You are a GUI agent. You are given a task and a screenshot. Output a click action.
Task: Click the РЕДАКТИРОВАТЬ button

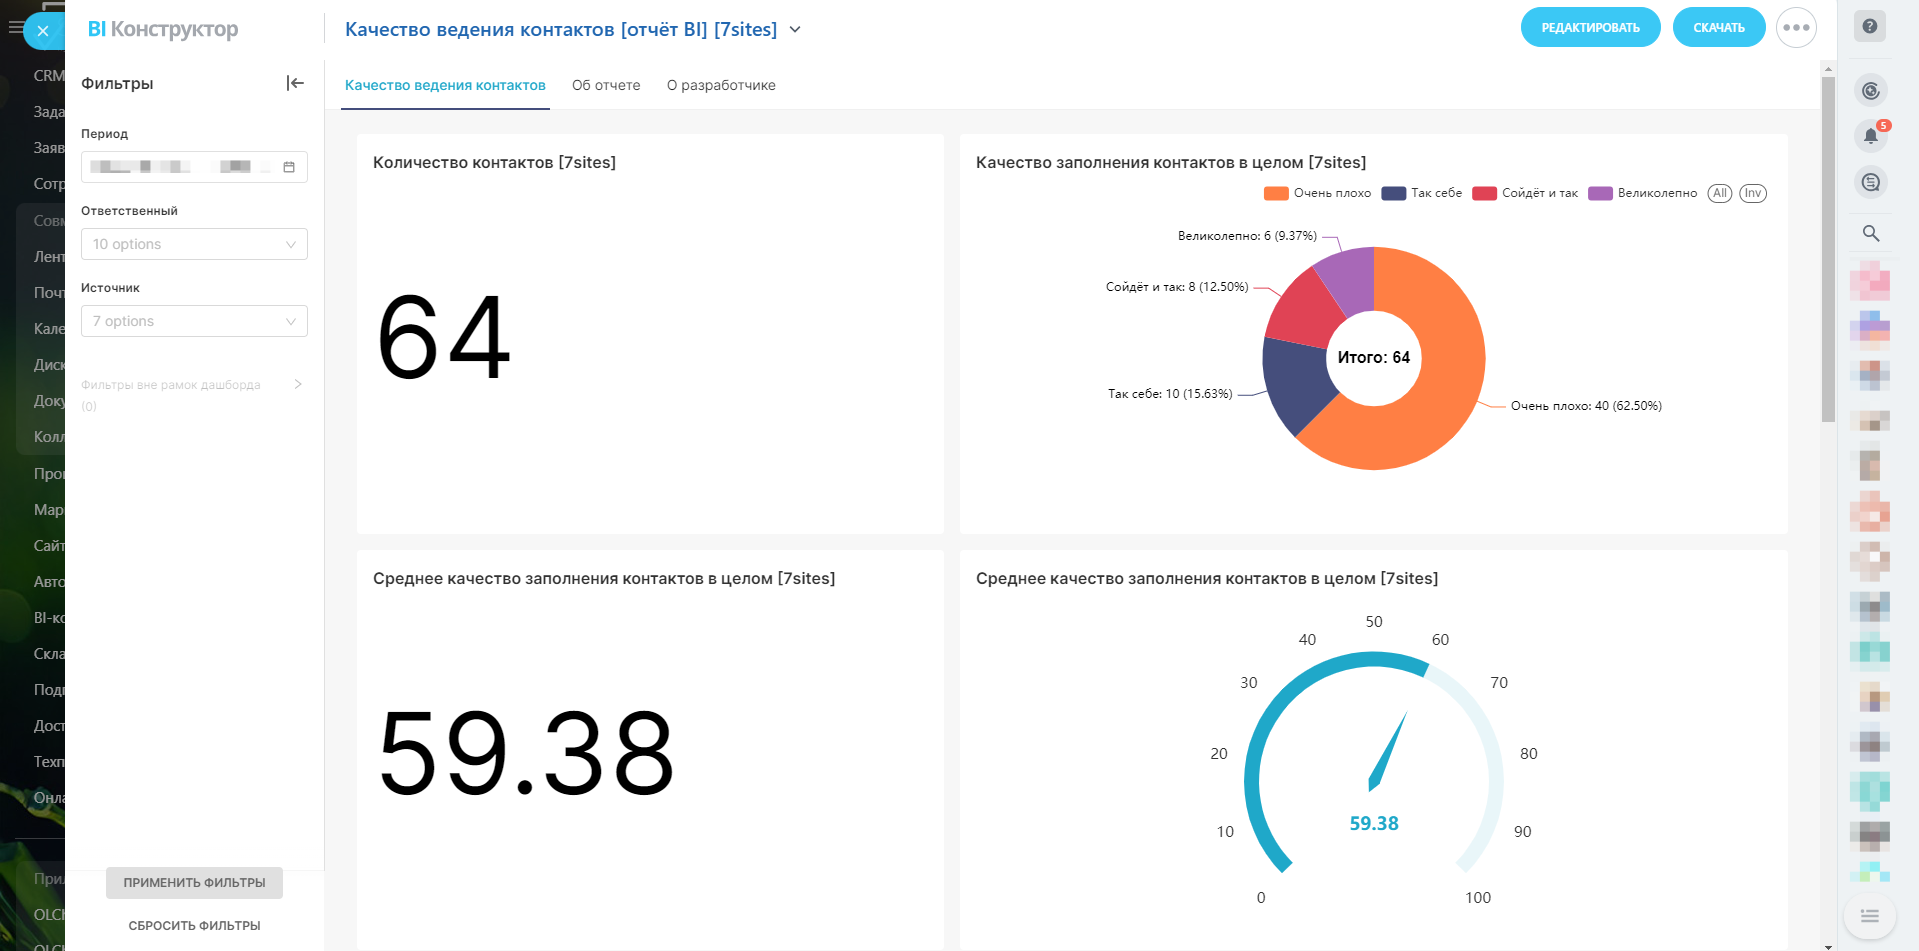click(1590, 28)
